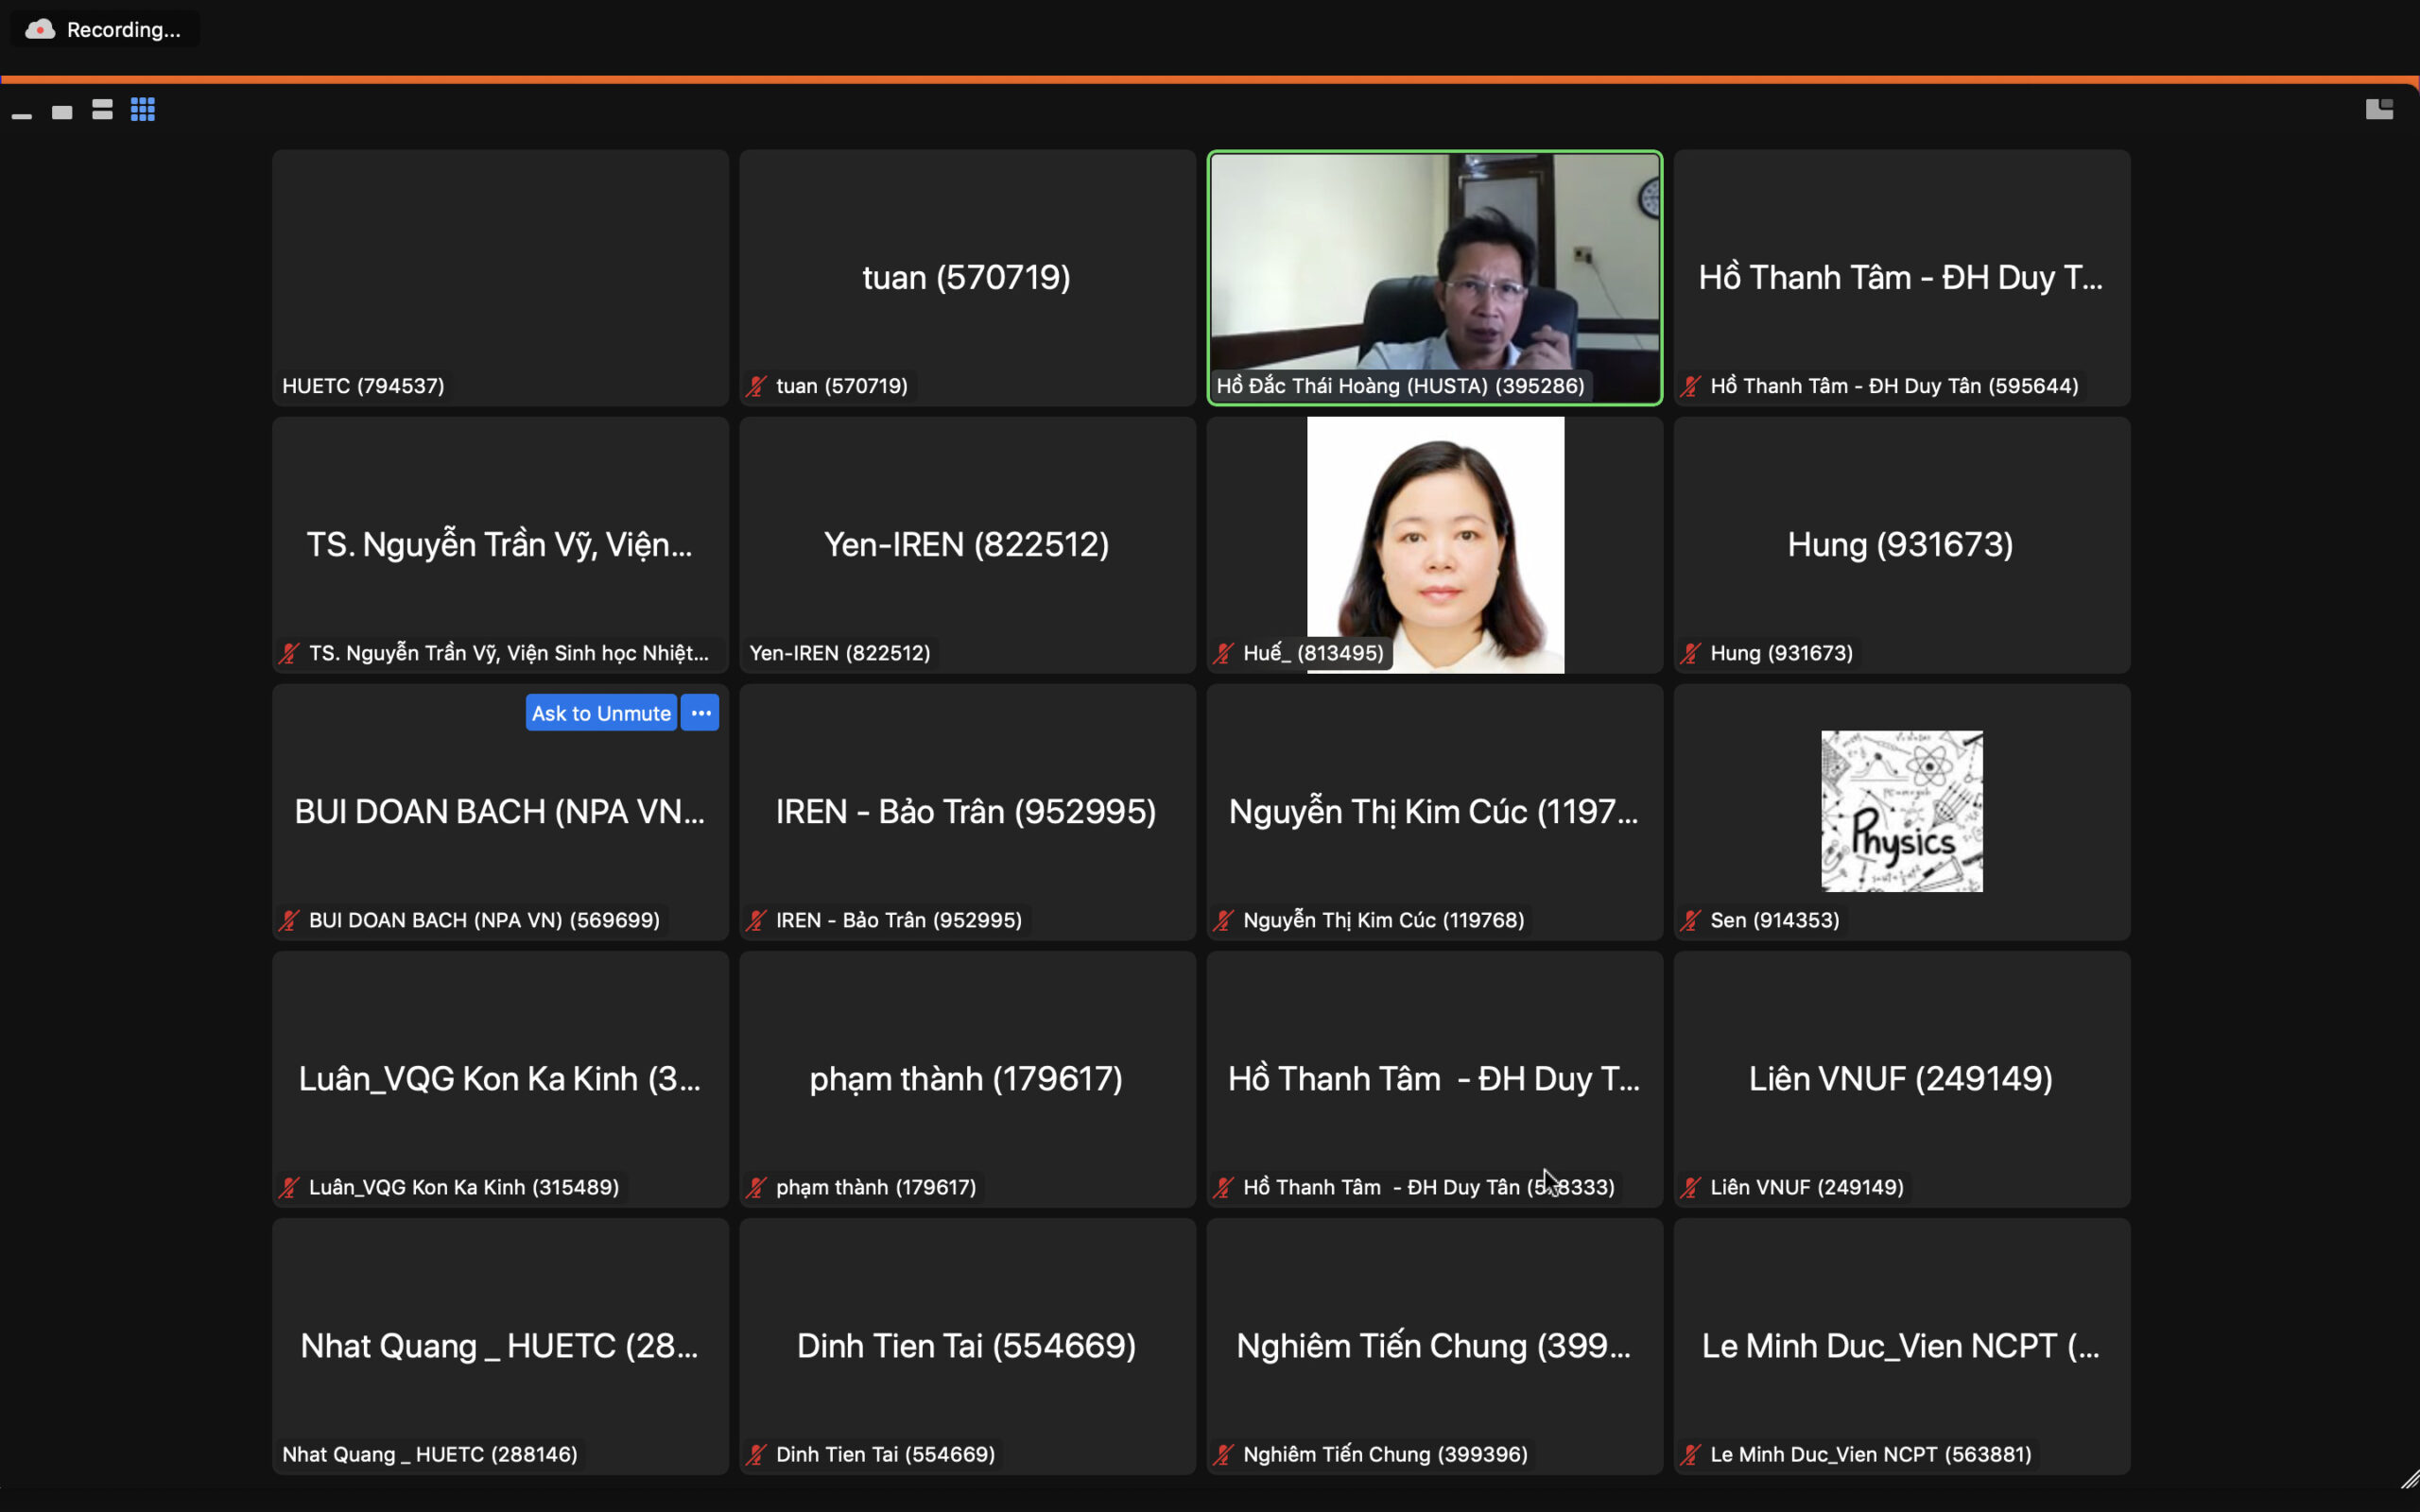Click the minimized thumbnail strip view icon
2420x1512 pixels.
click(x=22, y=113)
